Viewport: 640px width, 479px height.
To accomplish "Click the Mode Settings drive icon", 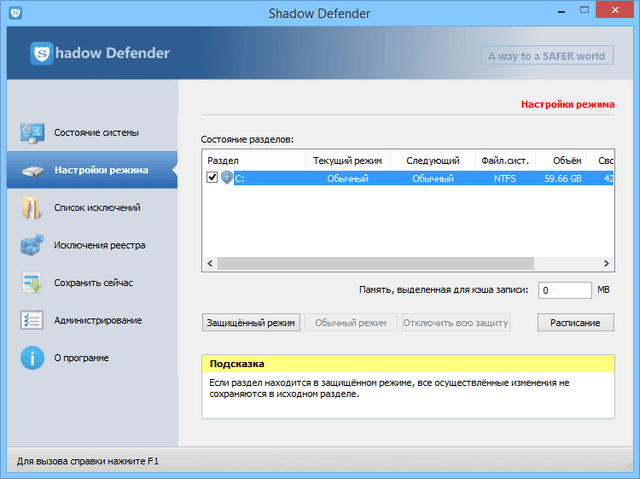I will (32, 170).
